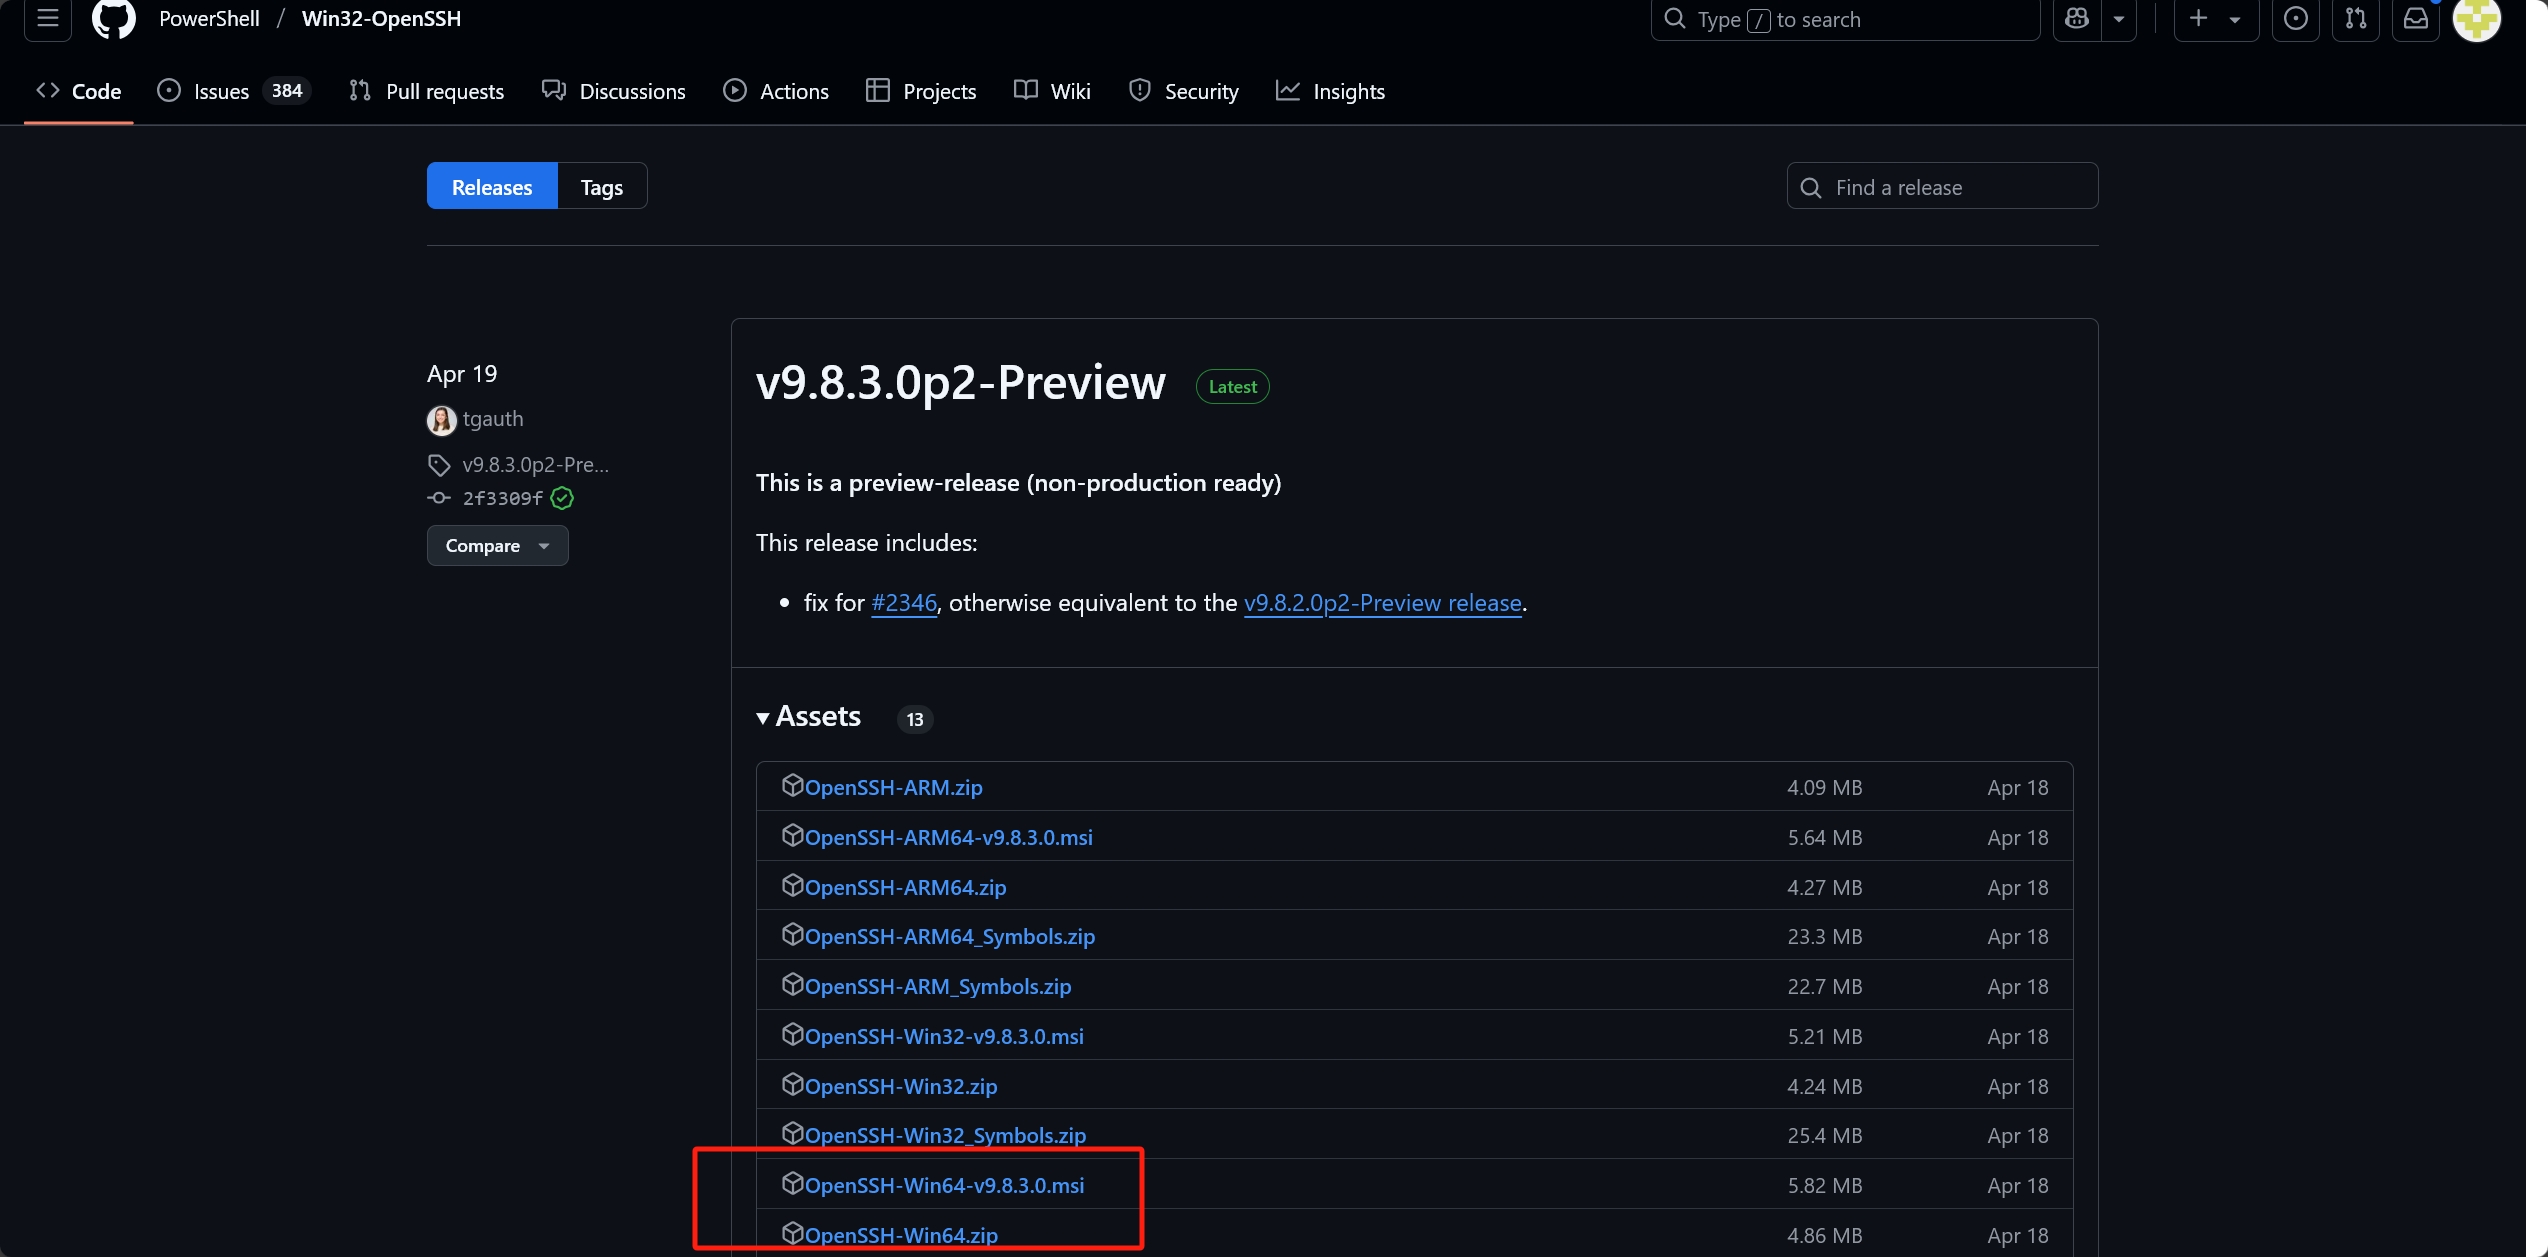Select the Releases view toggle
Screen dimensions: 2548x1257
pos(491,186)
